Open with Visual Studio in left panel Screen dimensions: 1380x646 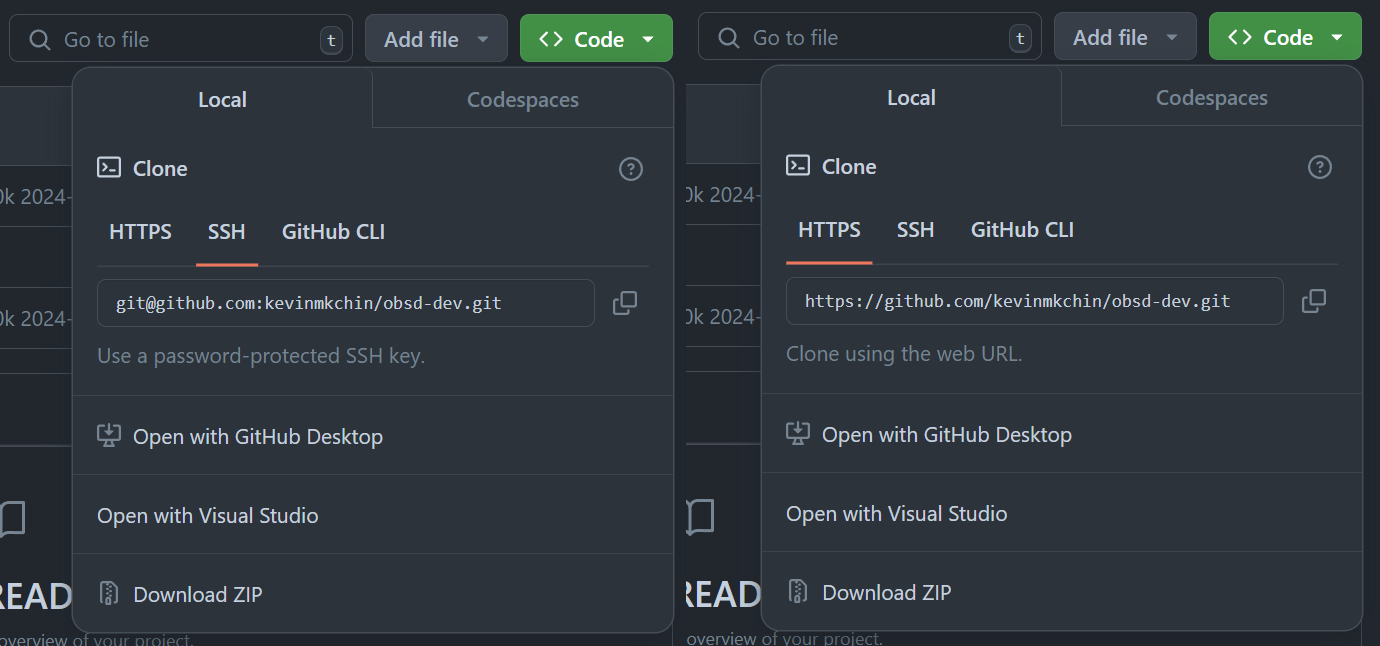373,515
